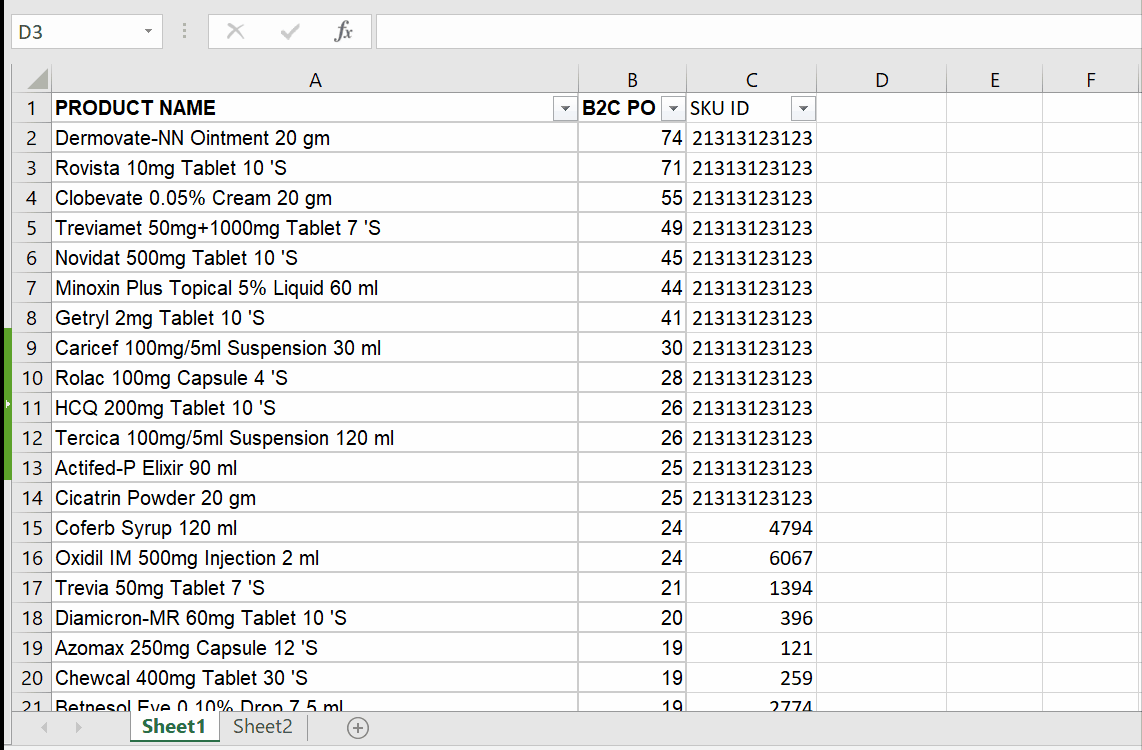
Task: Click the next sheet navigation arrow
Action: pos(80,727)
